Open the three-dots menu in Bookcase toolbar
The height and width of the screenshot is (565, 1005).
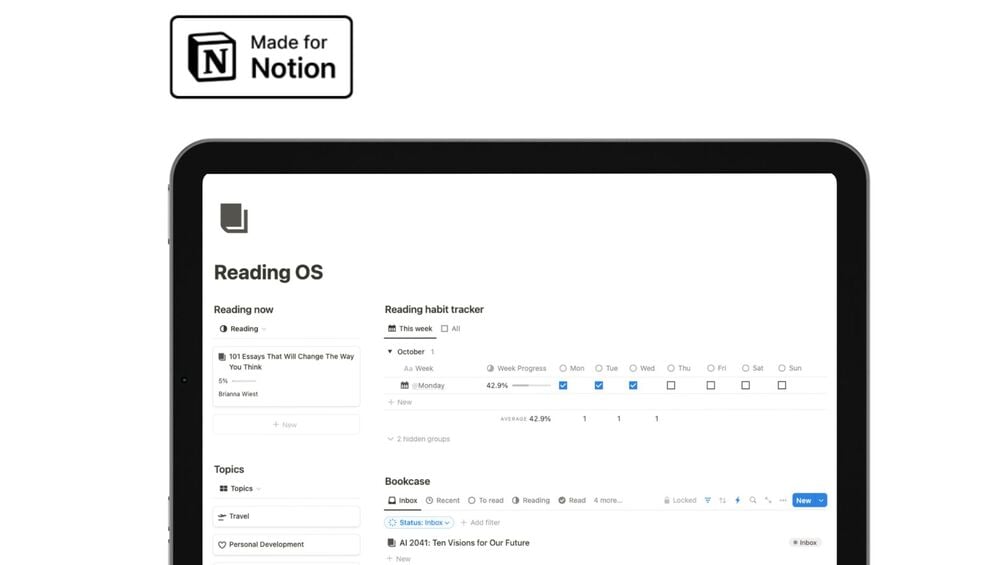(x=783, y=500)
